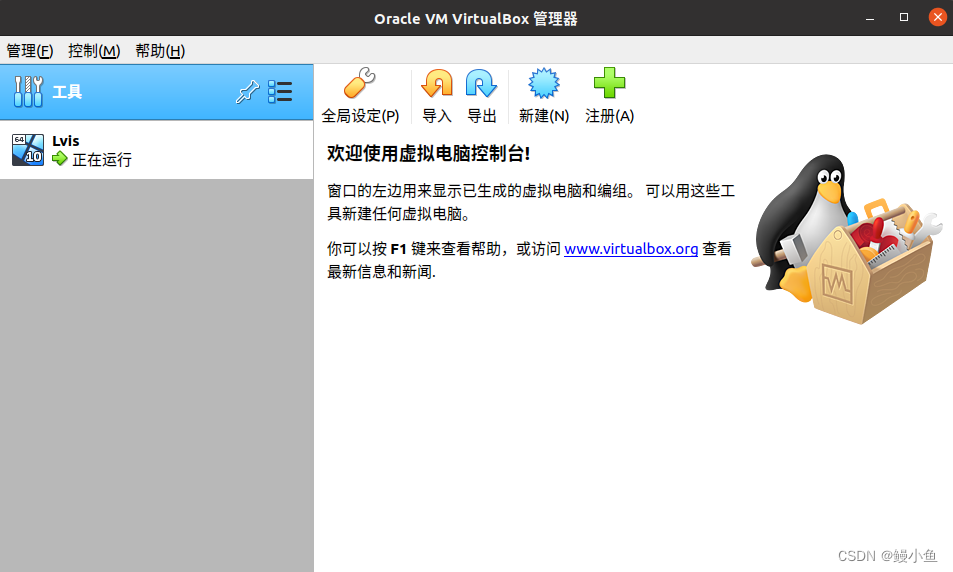This screenshot has width=953, height=572.
Task: Click the 导出 export appliance icon
Action: coord(481,83)
